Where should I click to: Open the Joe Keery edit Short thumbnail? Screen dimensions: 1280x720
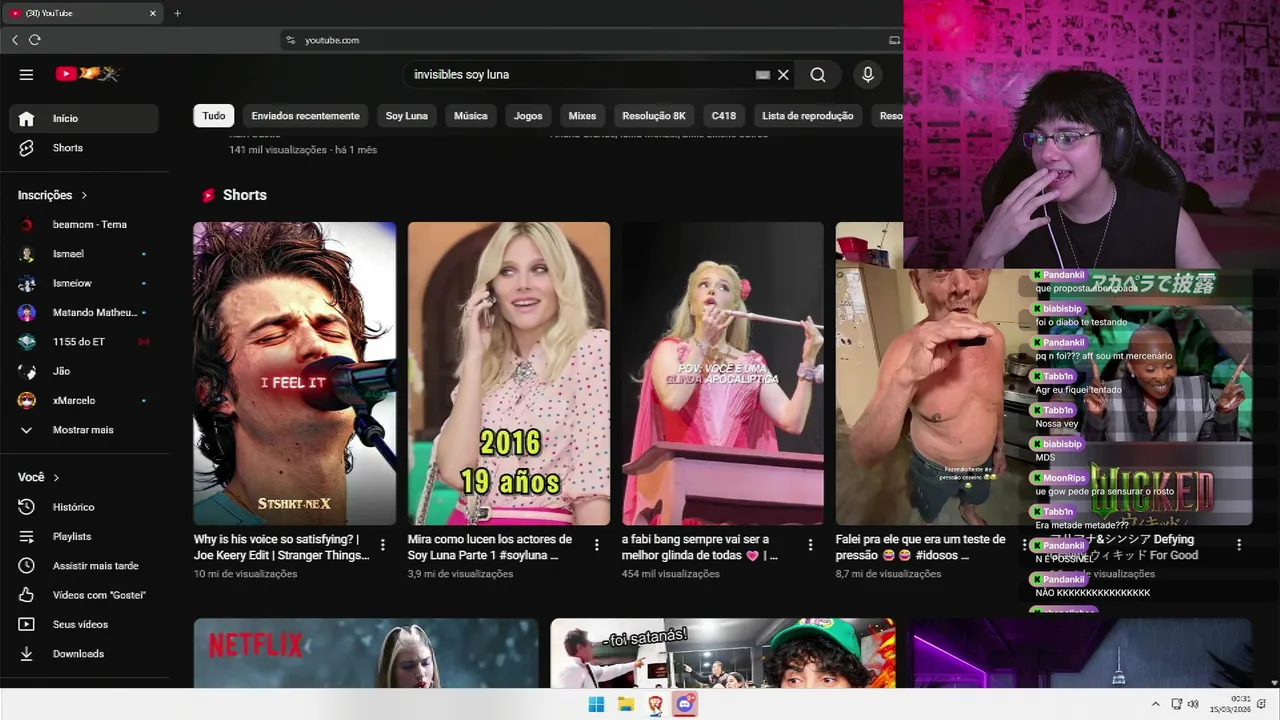(x=295, y=373)
